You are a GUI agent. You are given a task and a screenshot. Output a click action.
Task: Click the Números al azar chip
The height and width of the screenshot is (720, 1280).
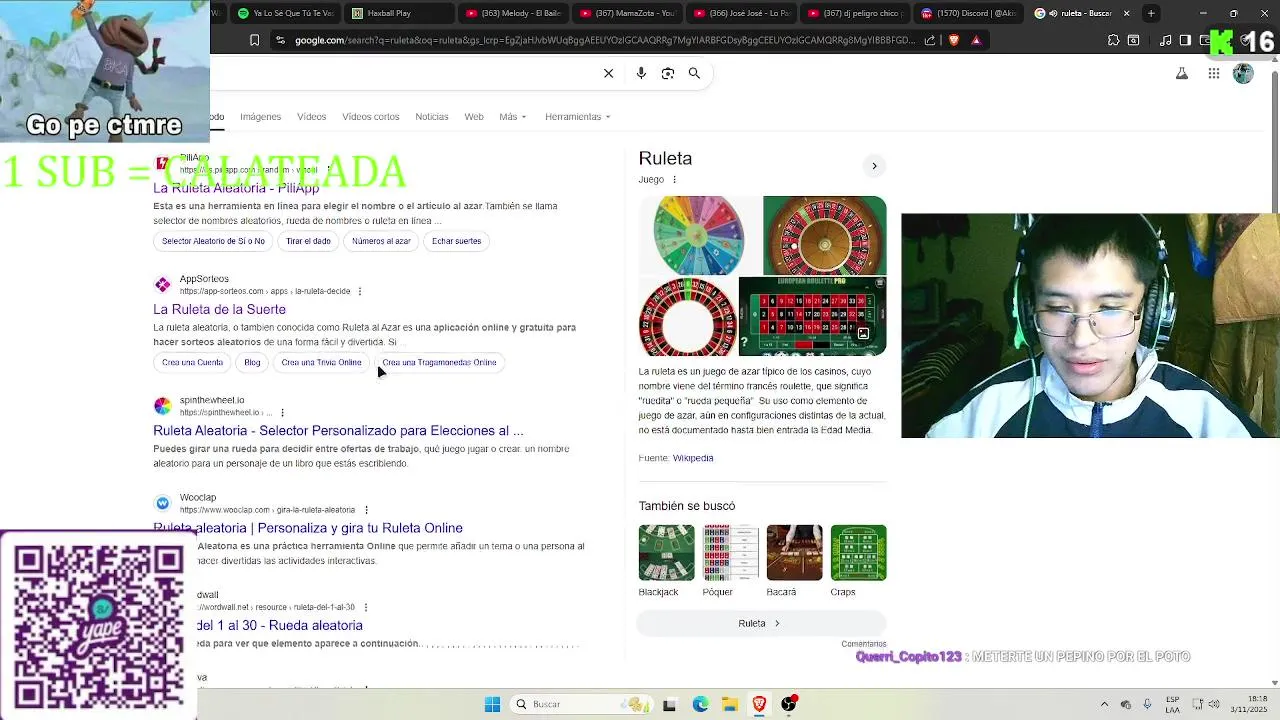(381, 241)
